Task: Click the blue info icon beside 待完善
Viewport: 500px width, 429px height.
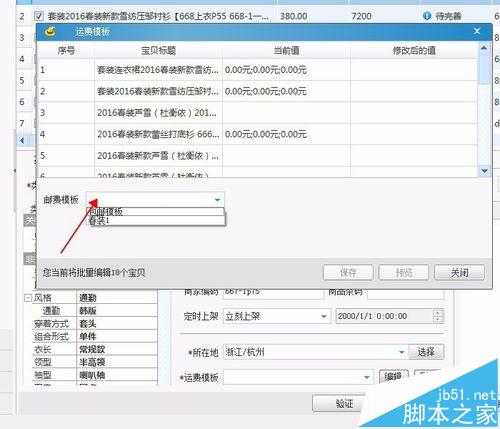Action: click(x=427, y=16)
